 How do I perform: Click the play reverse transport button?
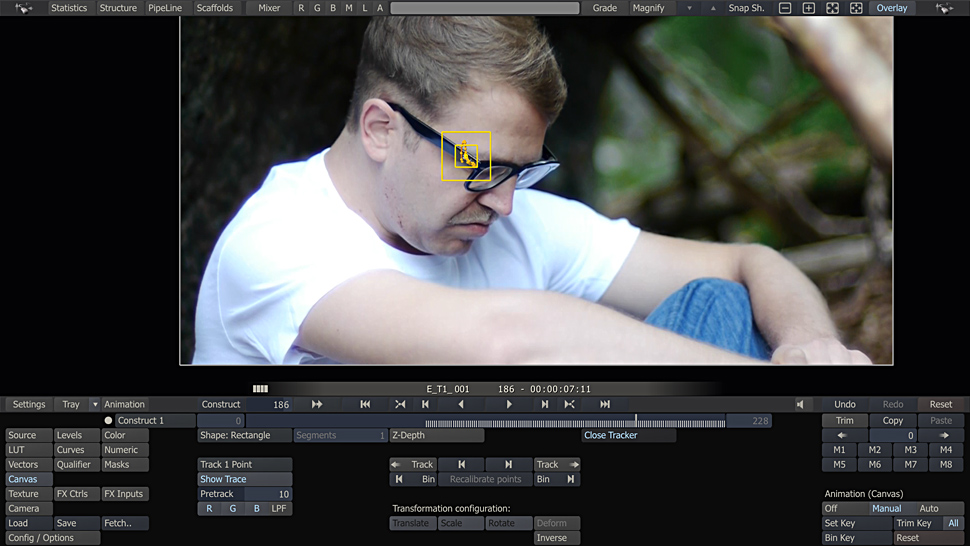point(461,404)
